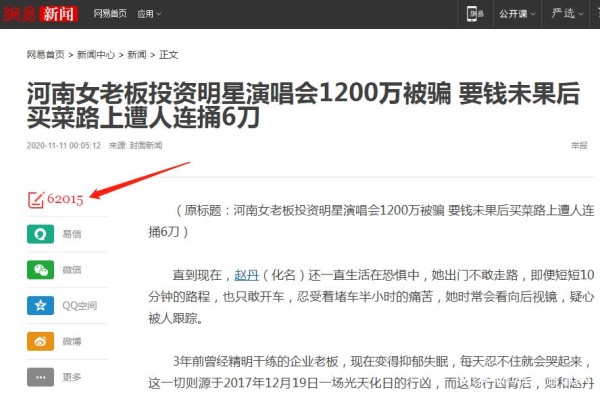Share to QQ空间 star icon
The image size is (600, 396).
[x=40, y=305]
